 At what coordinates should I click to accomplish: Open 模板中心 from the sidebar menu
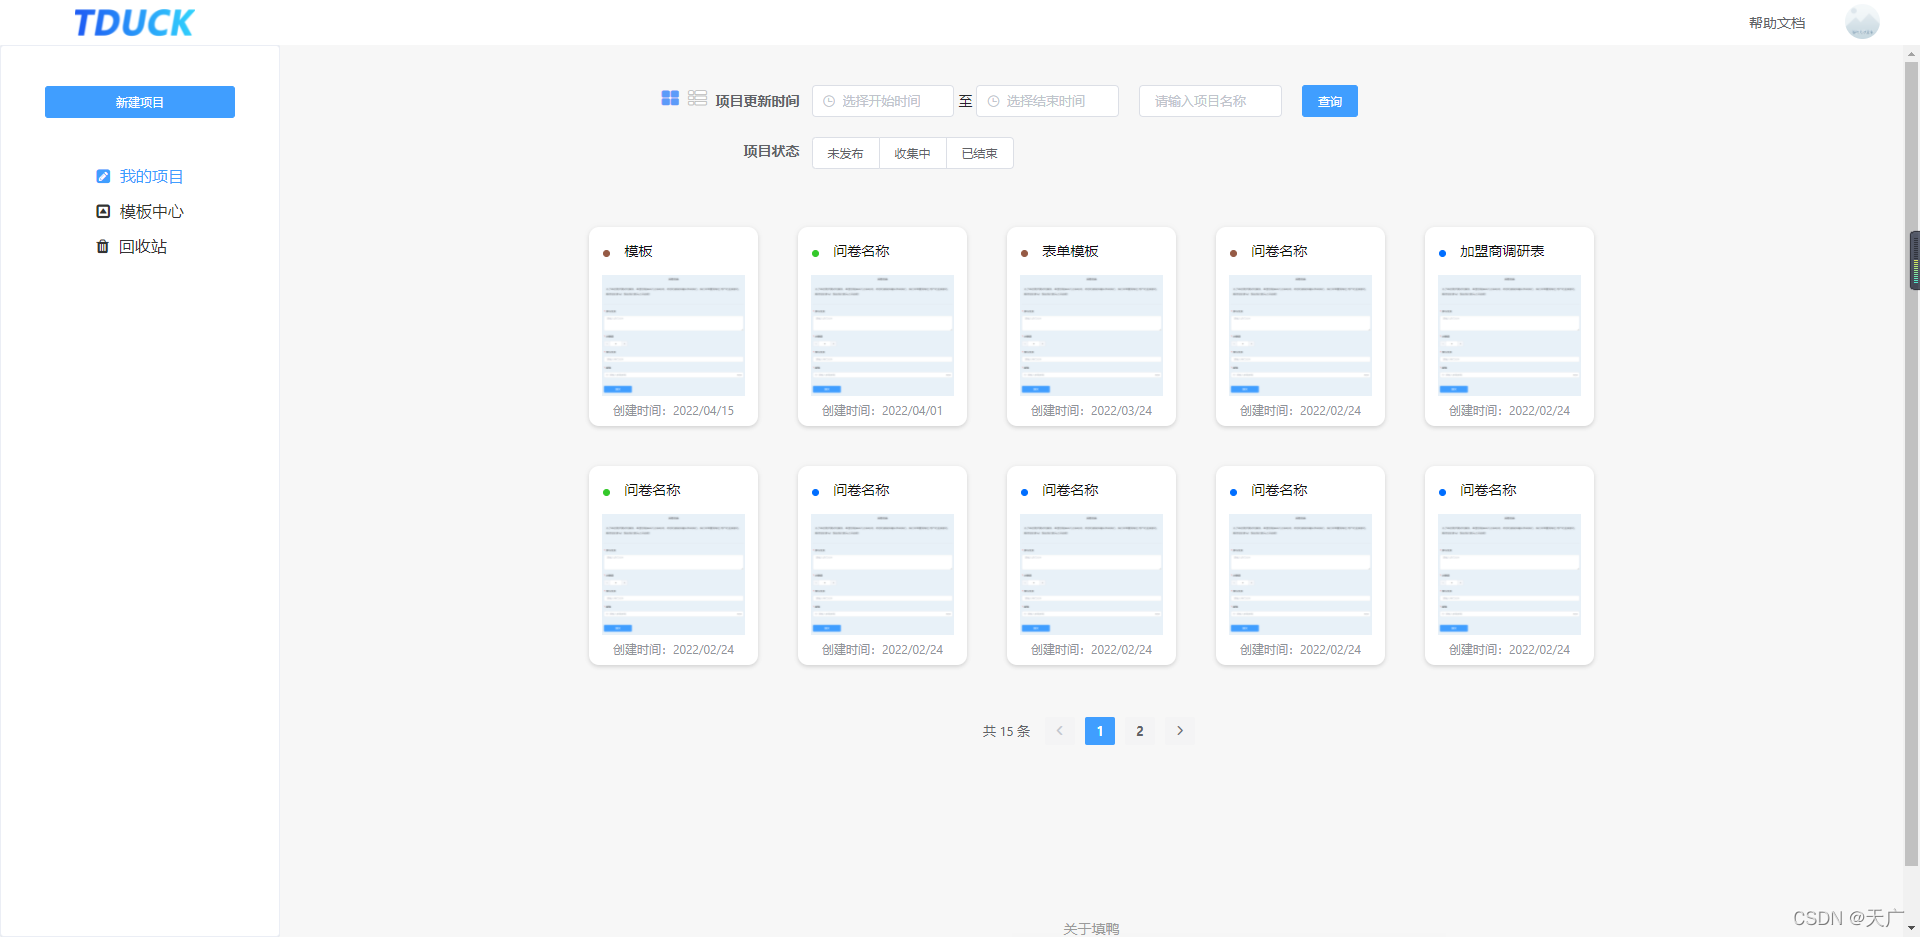pyautogui.click(x=151, y=212)
